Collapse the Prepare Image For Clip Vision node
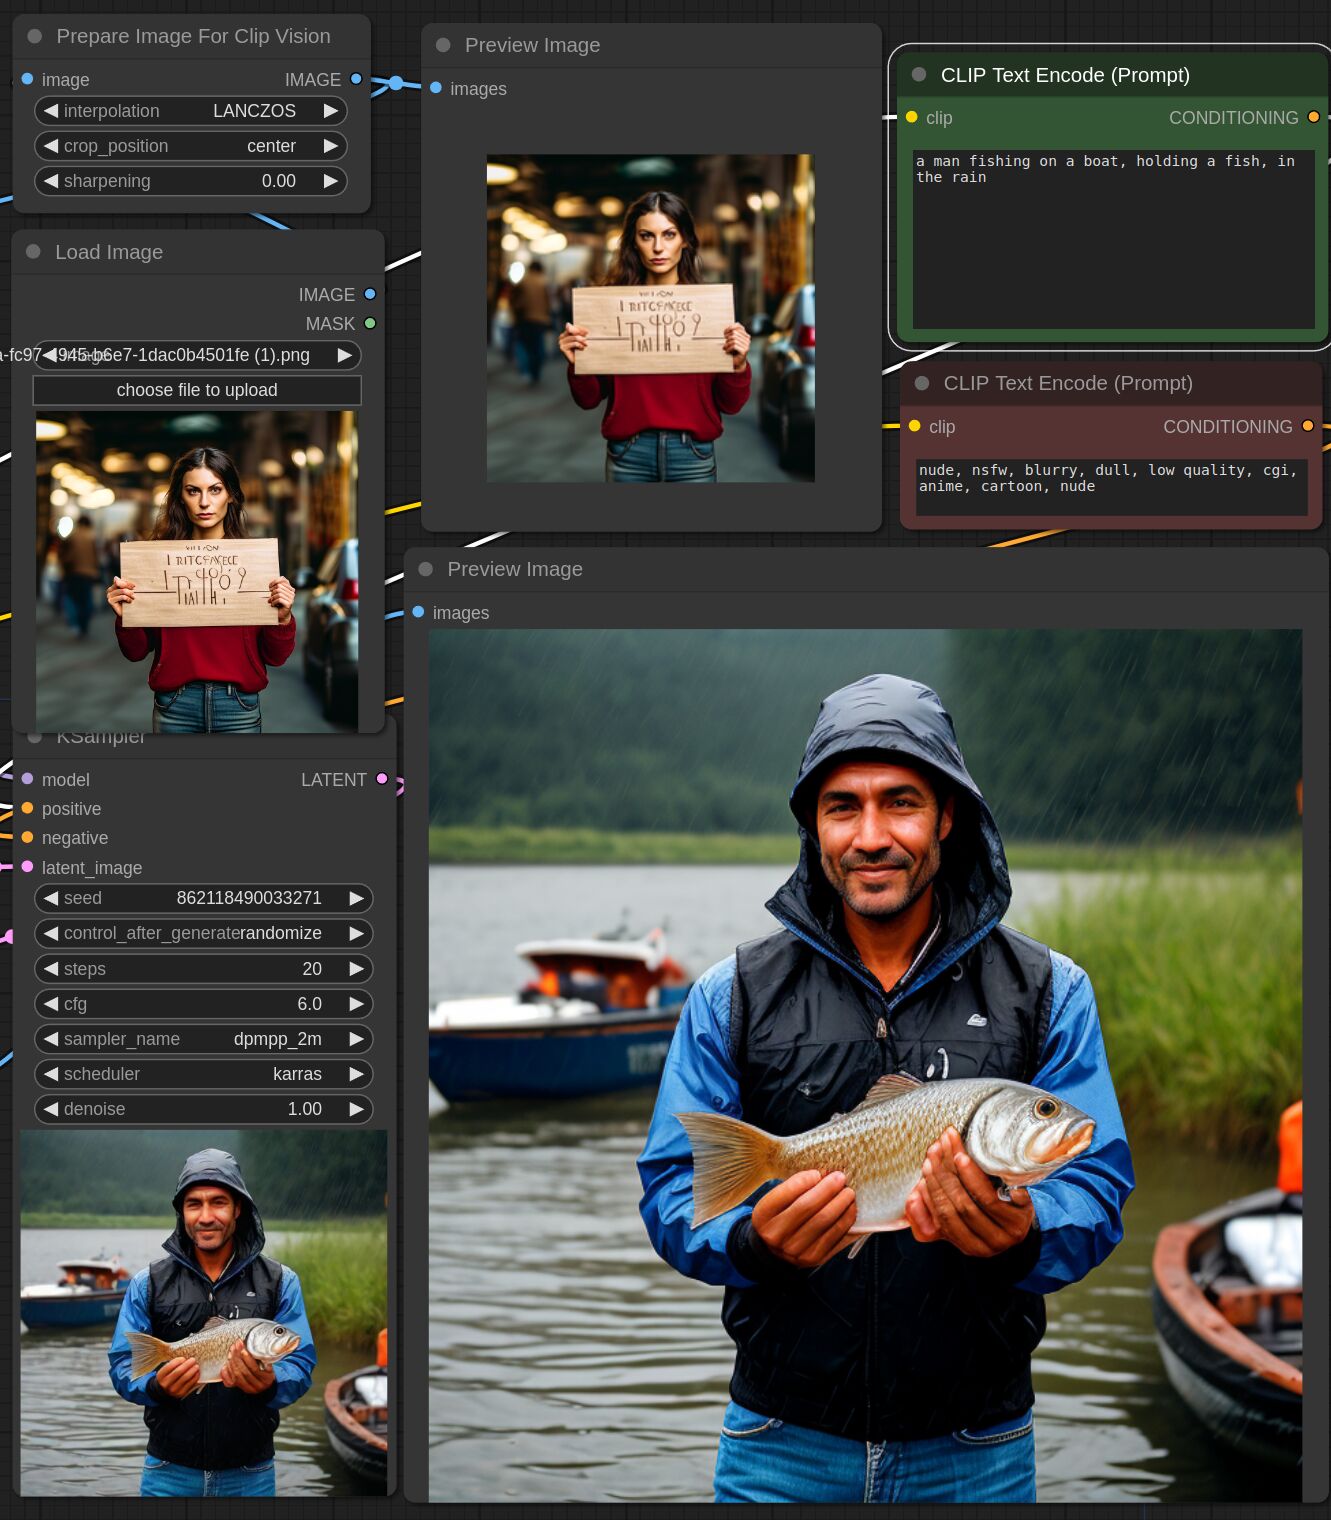The image size is (1331, 1520). (35, 36)
